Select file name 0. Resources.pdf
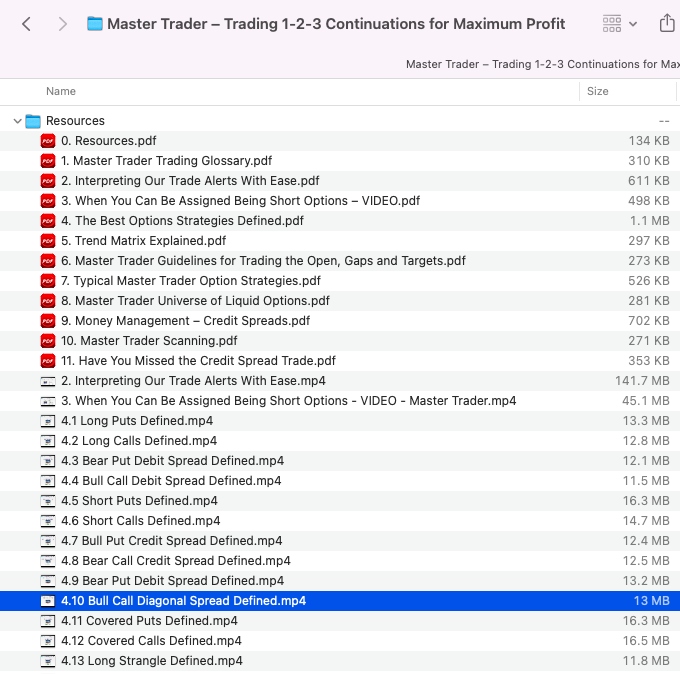Viewport: 680px width, 674px height. click(x=108, y=141)
